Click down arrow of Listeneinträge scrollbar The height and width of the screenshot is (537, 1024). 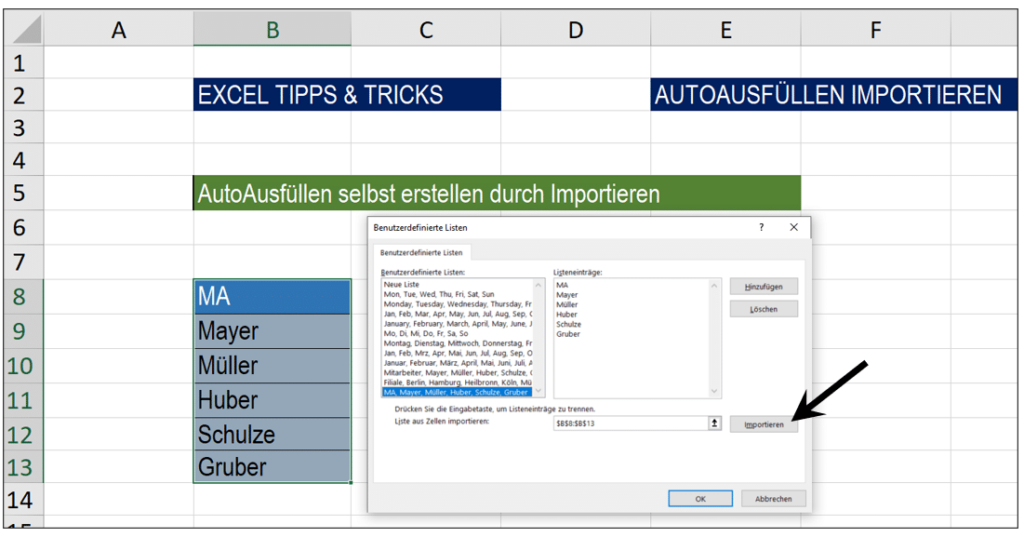click(714, 391)
